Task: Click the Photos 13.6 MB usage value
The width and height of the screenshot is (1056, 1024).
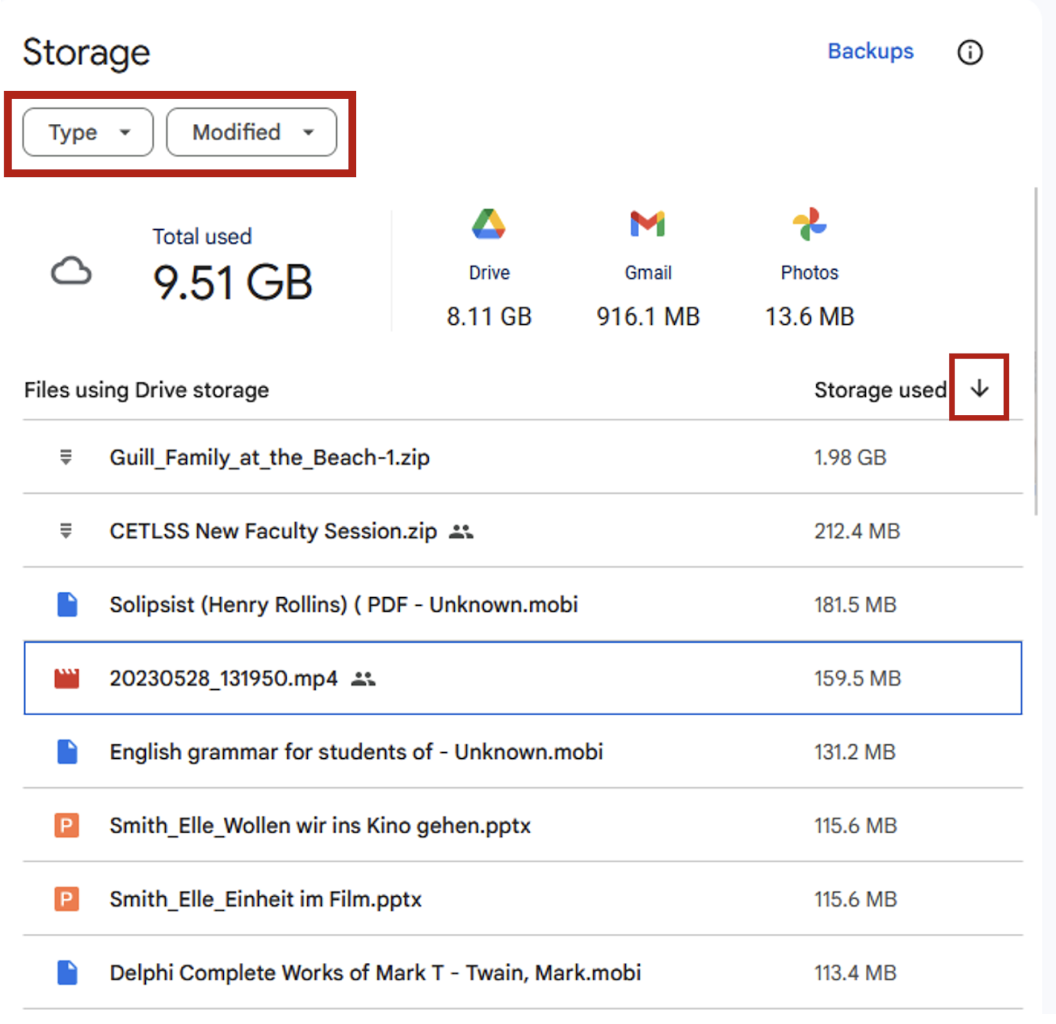Action: [810, 316]
